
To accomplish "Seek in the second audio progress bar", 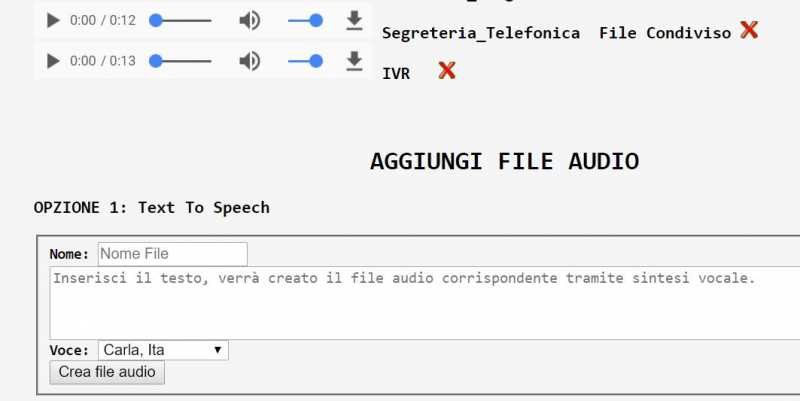I will (x=184, y=61).
